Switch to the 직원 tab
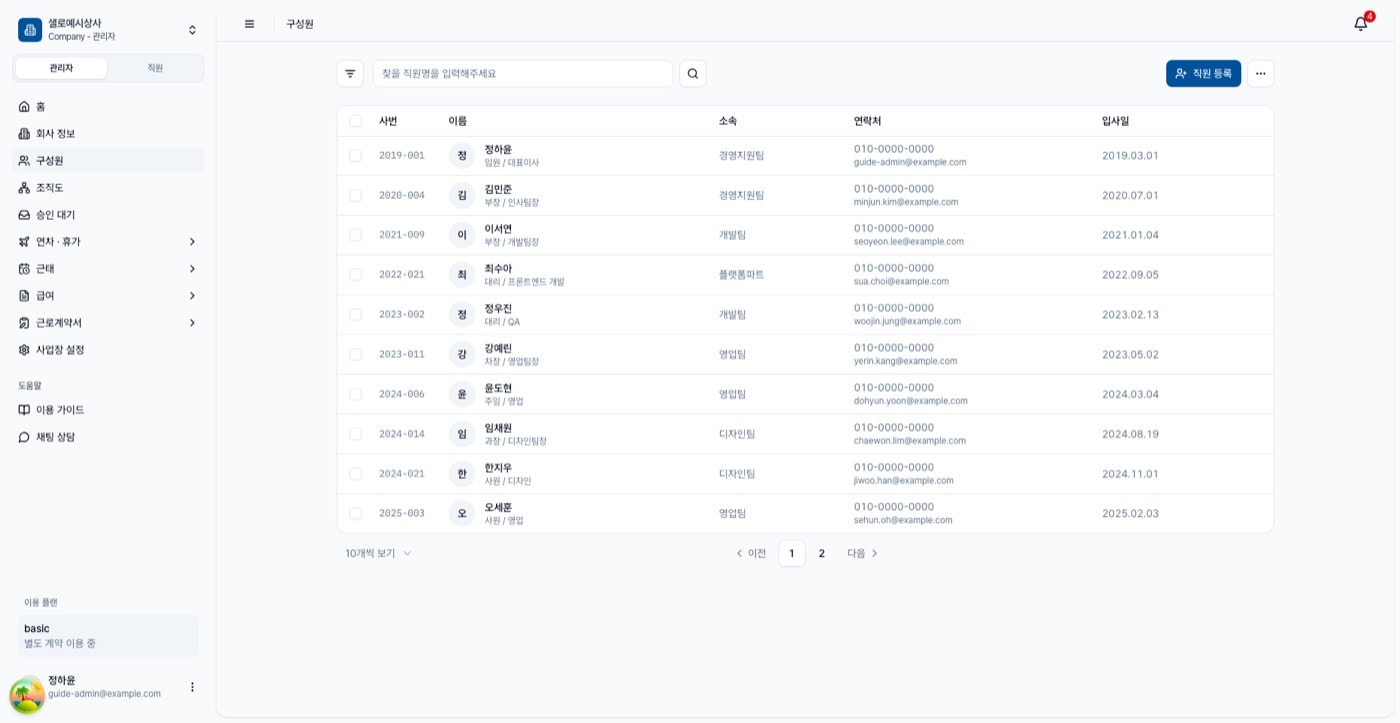This screenshot has height=723, width=1400. 155,68
